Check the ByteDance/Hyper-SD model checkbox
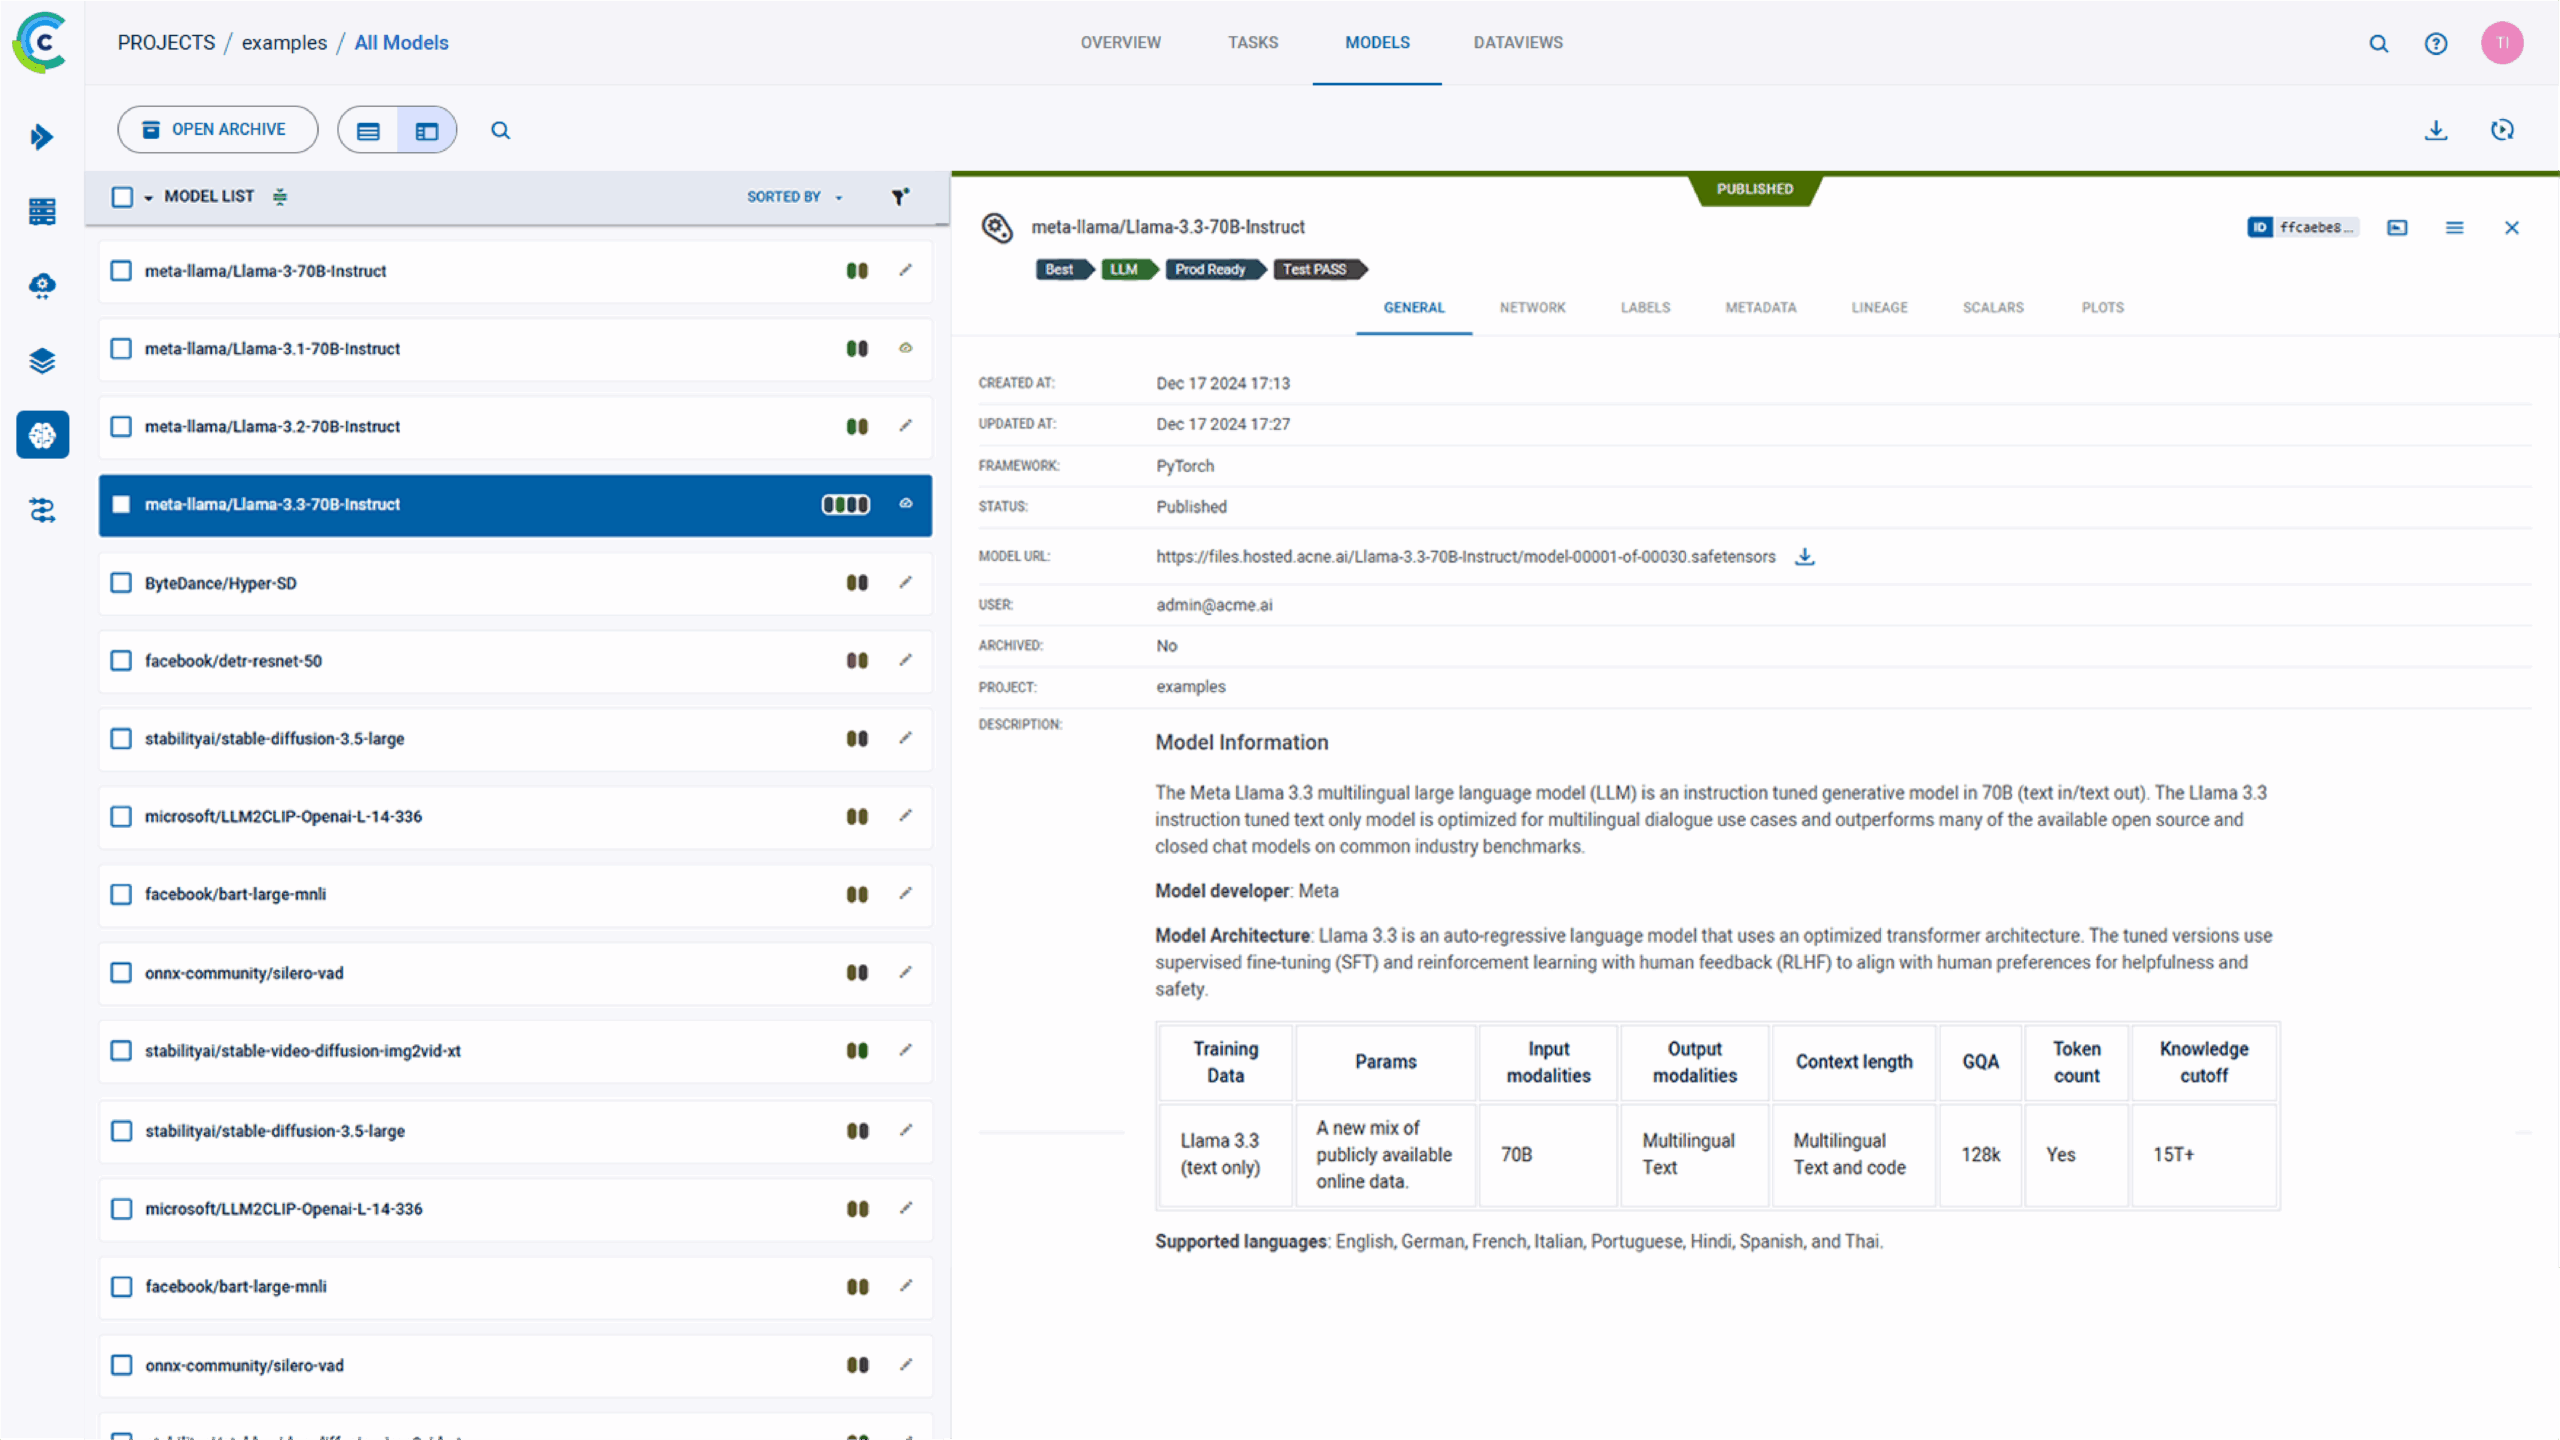2560x1440 pixels. tap(121, 583)
